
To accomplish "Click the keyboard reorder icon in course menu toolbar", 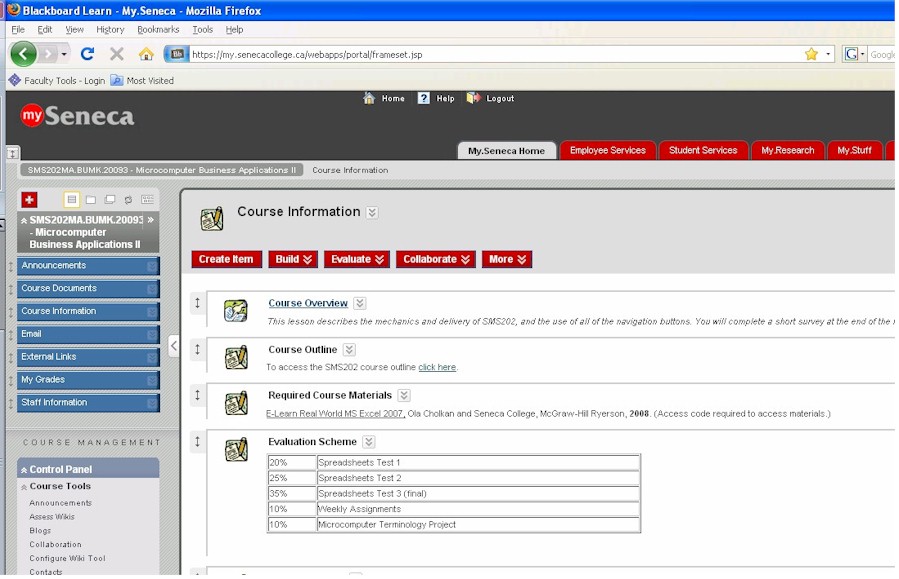I will point(147,199).
